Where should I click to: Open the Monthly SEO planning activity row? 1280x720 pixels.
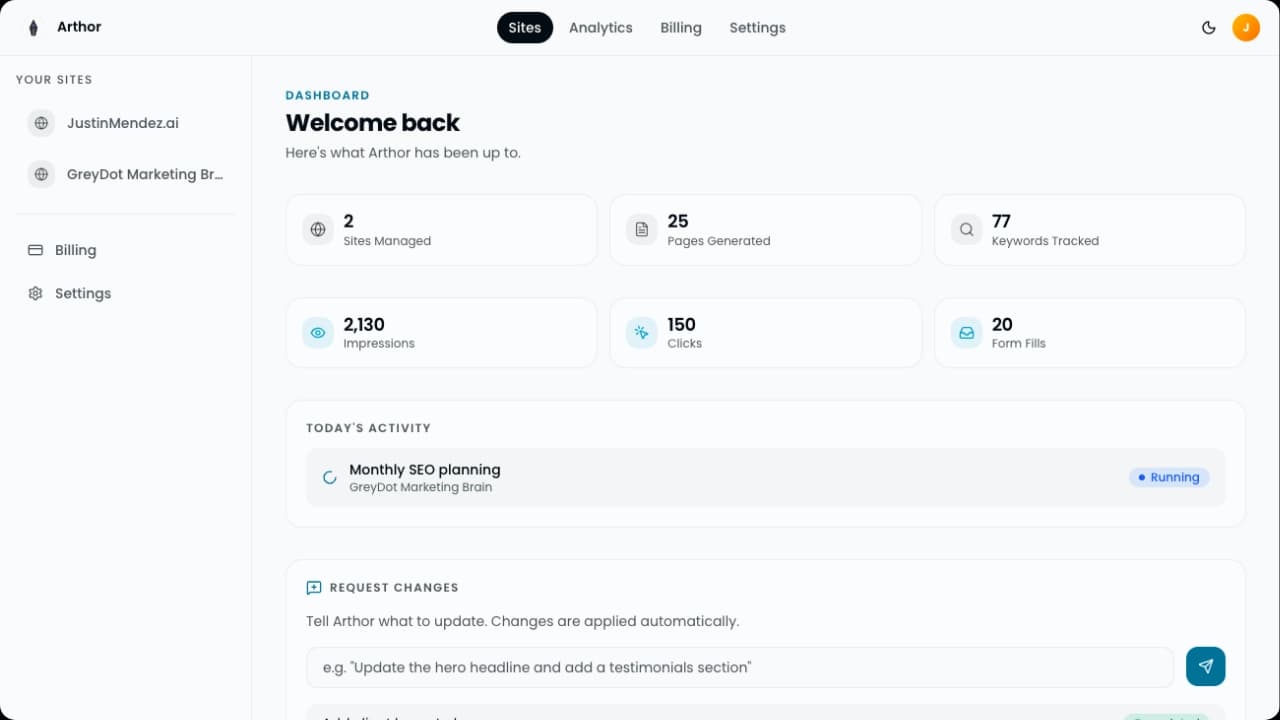766,477
